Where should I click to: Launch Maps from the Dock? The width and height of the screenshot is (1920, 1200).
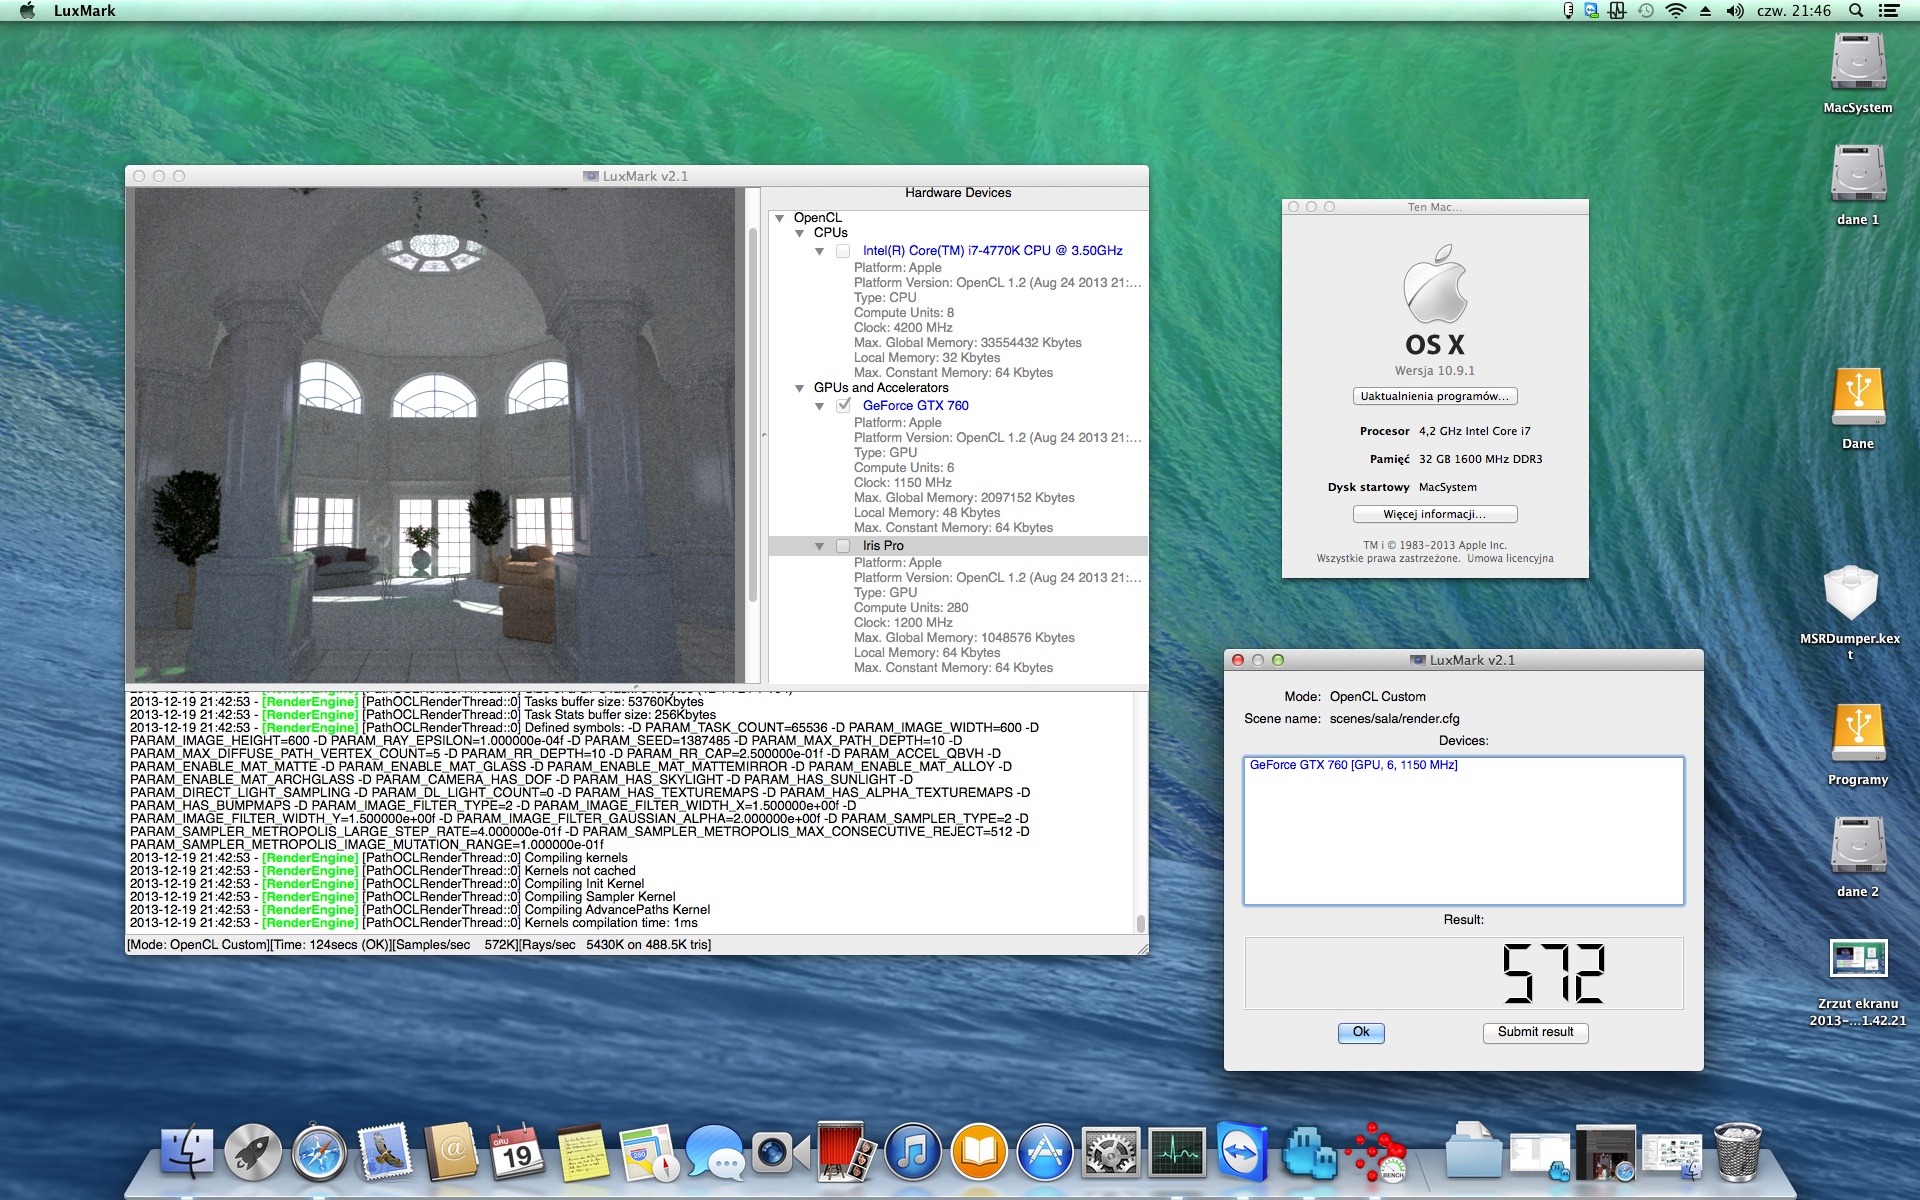649,1152
